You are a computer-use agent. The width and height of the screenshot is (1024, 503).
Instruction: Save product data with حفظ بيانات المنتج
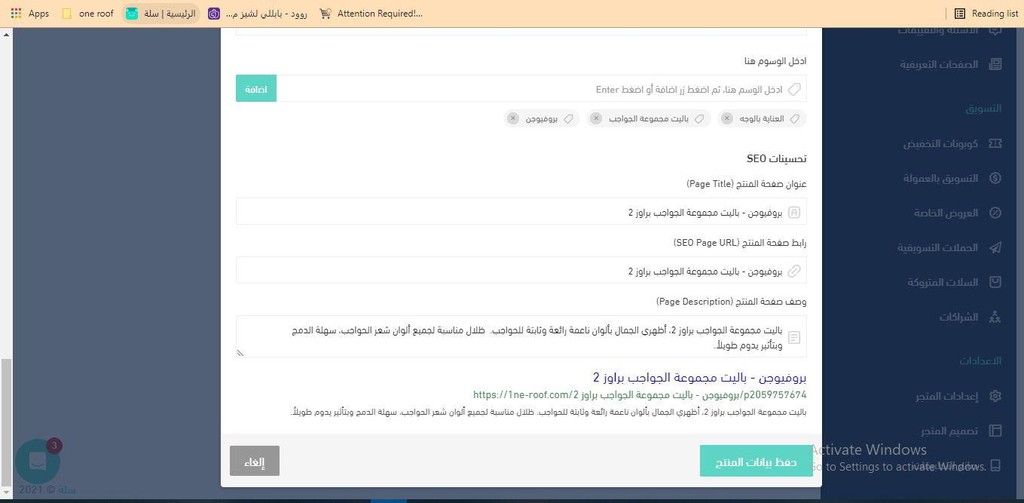756,461
